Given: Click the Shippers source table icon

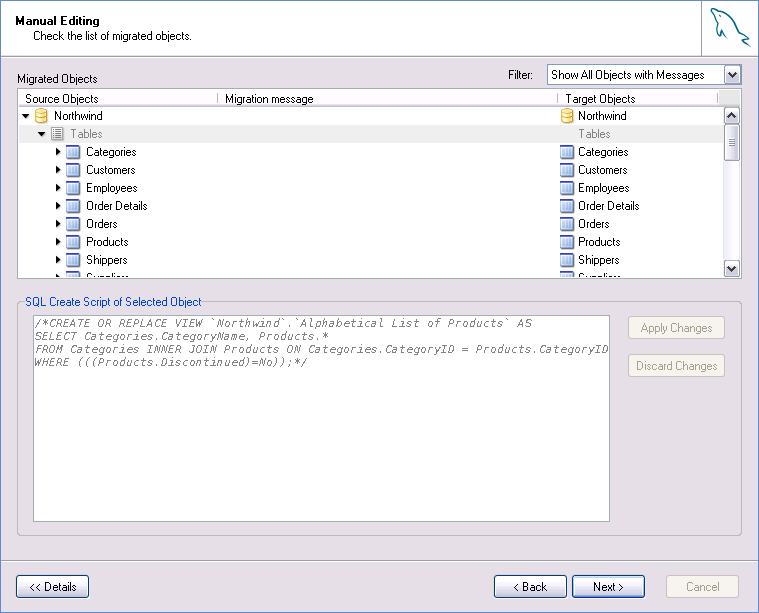Looking at the screenshot, I should click(x=73, y=260).
